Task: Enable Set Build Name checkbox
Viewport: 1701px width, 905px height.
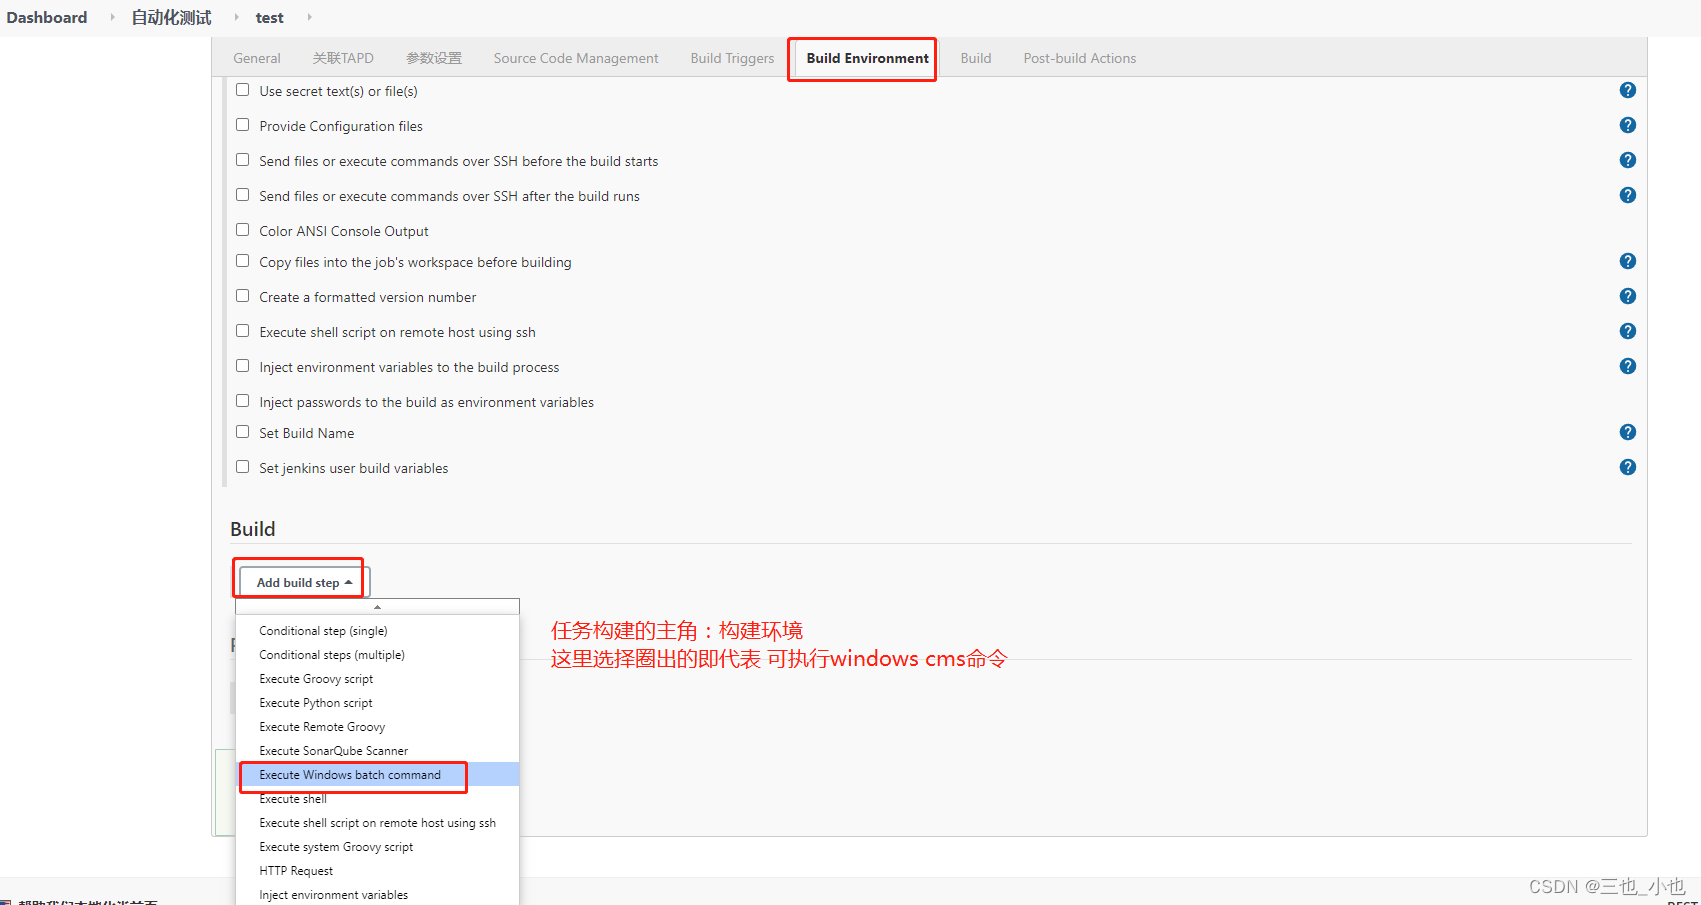Action: pos(242,432)
